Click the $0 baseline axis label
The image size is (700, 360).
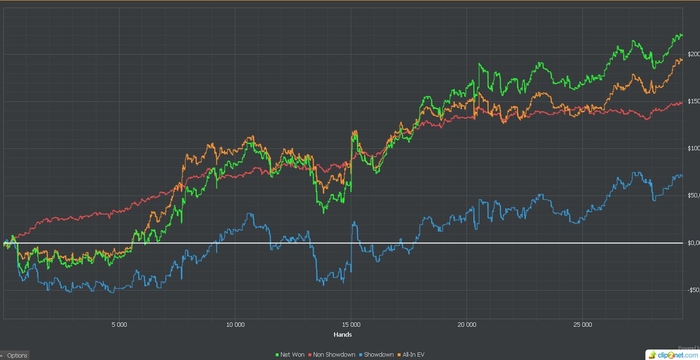click(x=694, y=243)
